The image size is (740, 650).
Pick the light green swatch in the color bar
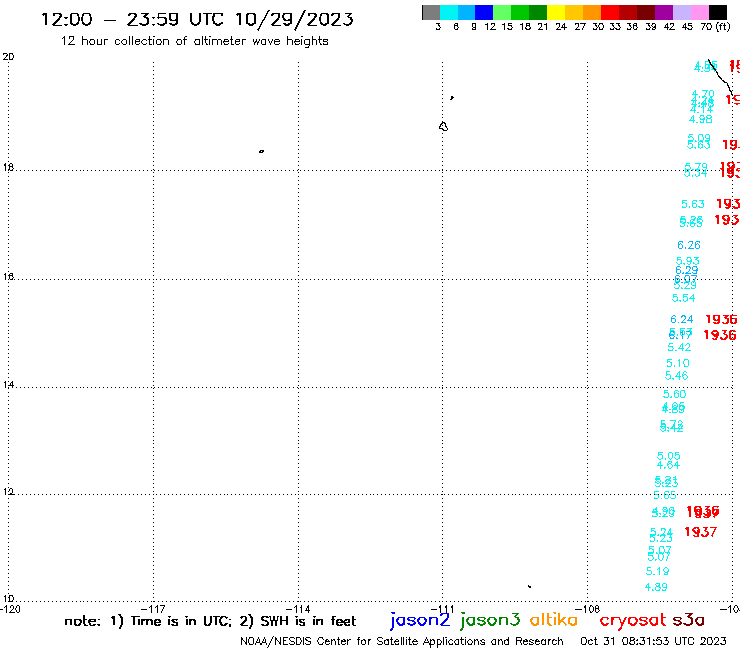[502, 12]
